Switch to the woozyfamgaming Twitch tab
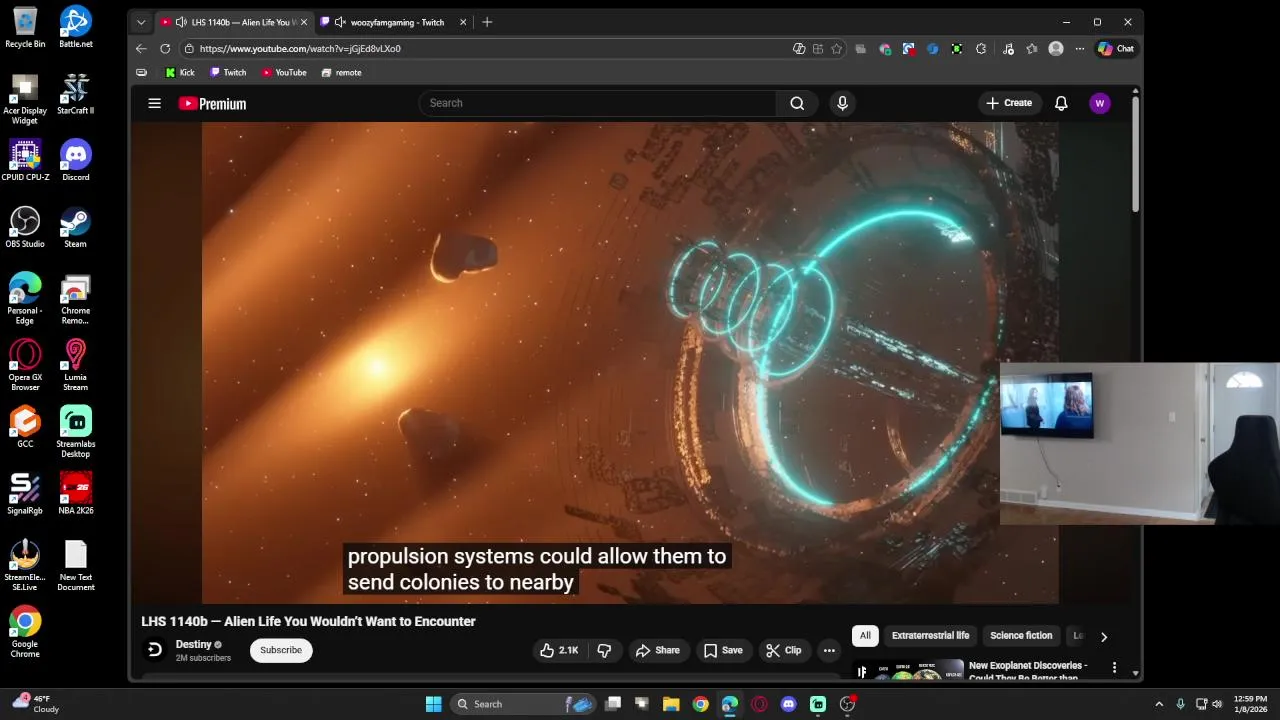Screen dimensions: 1280x720 [x=392, y=22]
